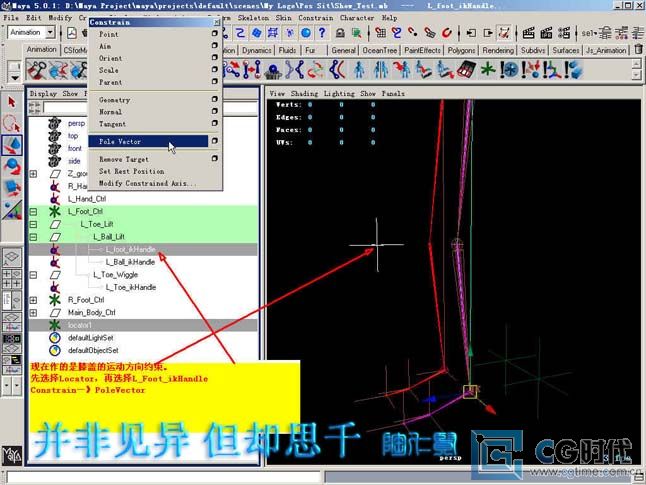The width and height of the screenshot is (646, 485).
Task: Open Point constraint option box
Action: (214, 33)
